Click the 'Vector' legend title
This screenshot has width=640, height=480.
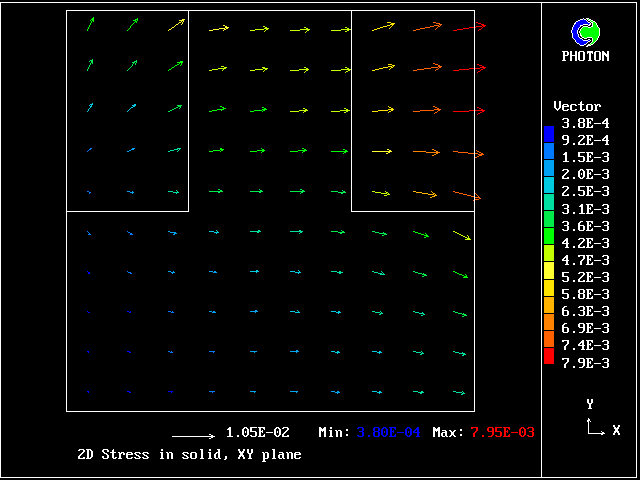click(x=577, y=106)
